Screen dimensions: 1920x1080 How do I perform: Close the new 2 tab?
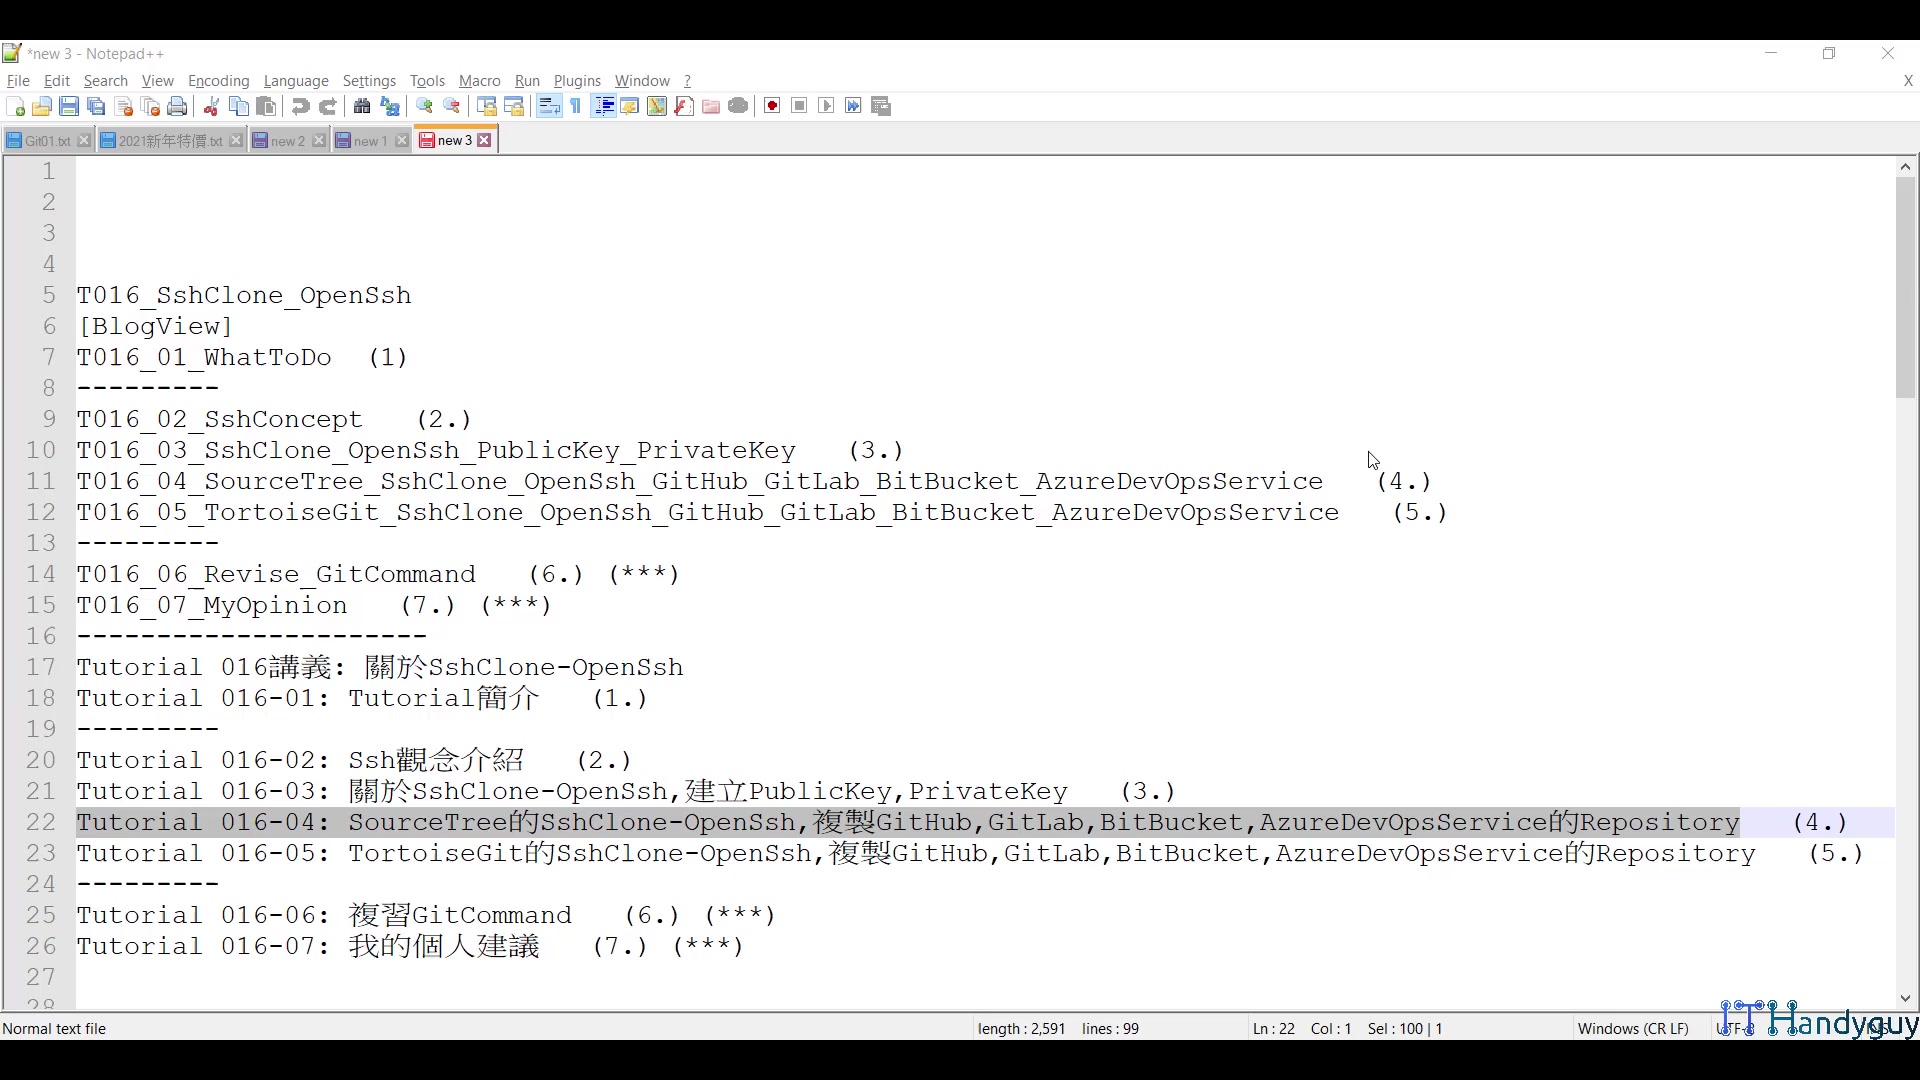click(x=318, y=140)
